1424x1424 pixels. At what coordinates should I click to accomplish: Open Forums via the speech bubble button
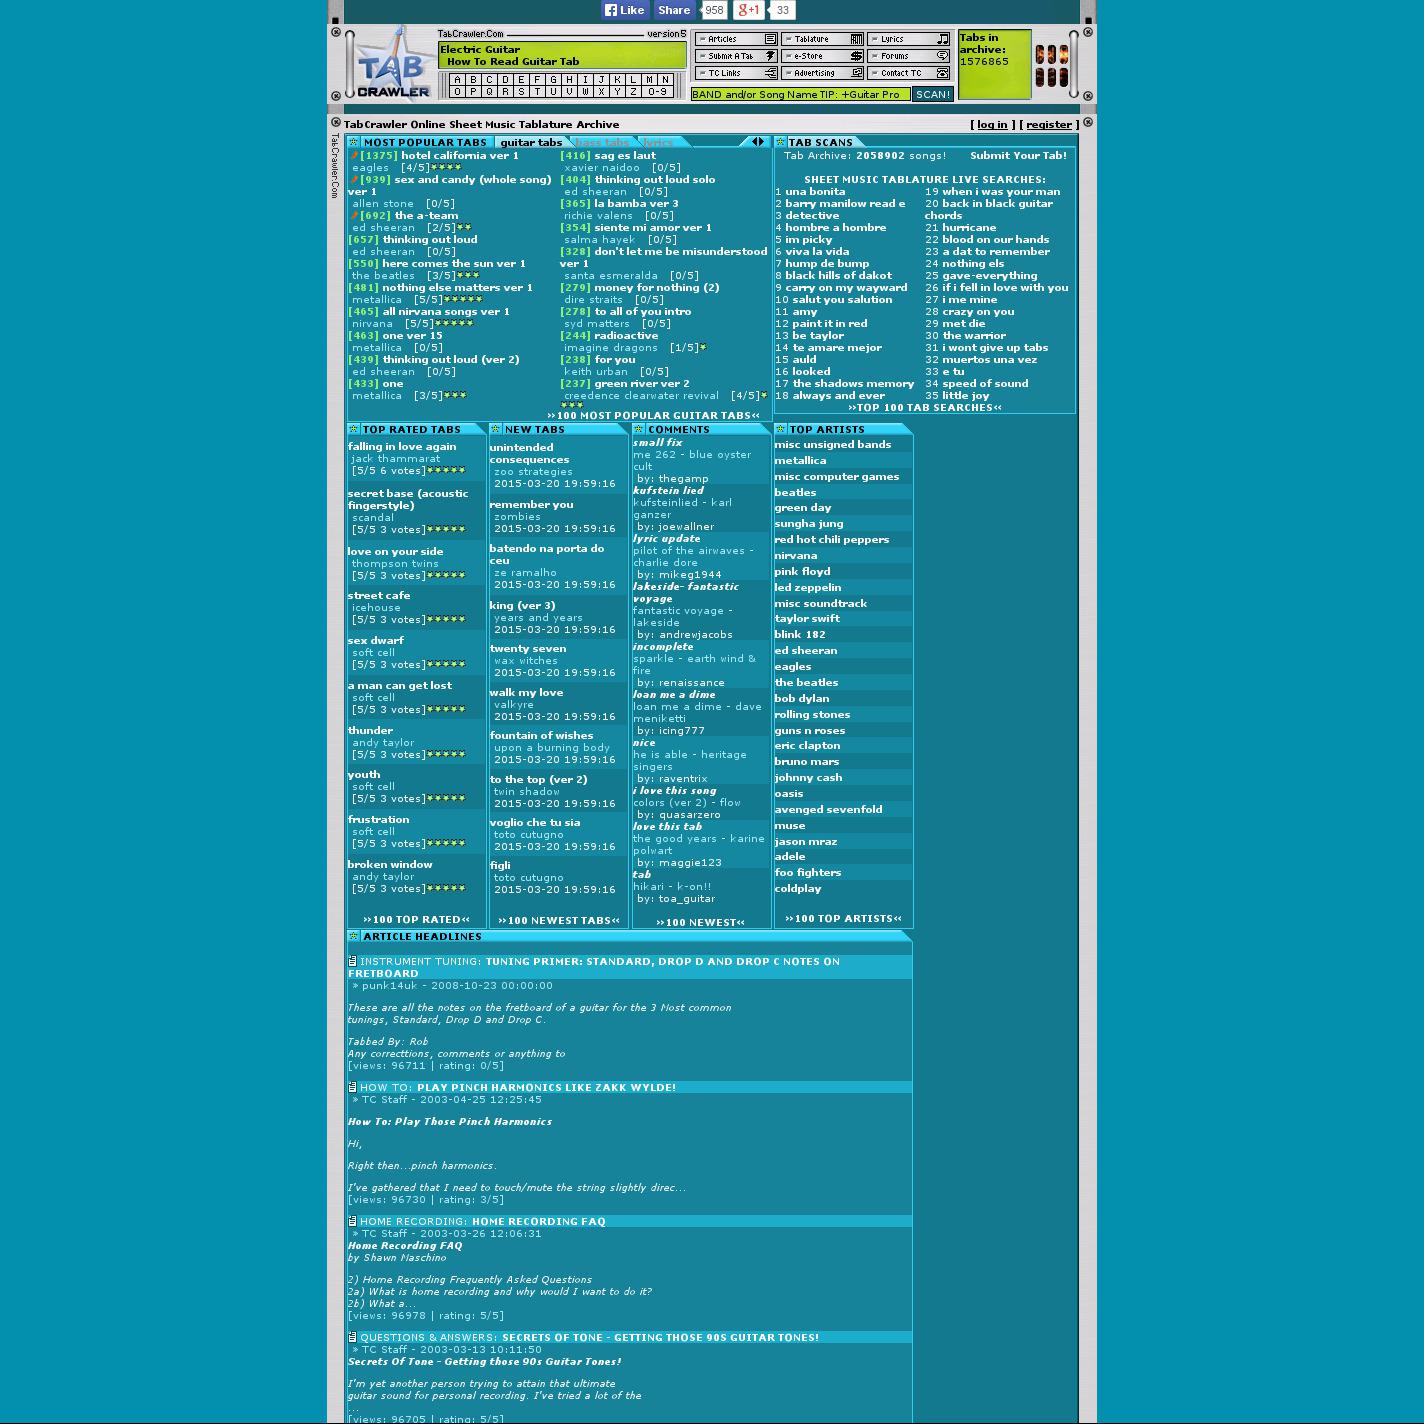(942, 56)
